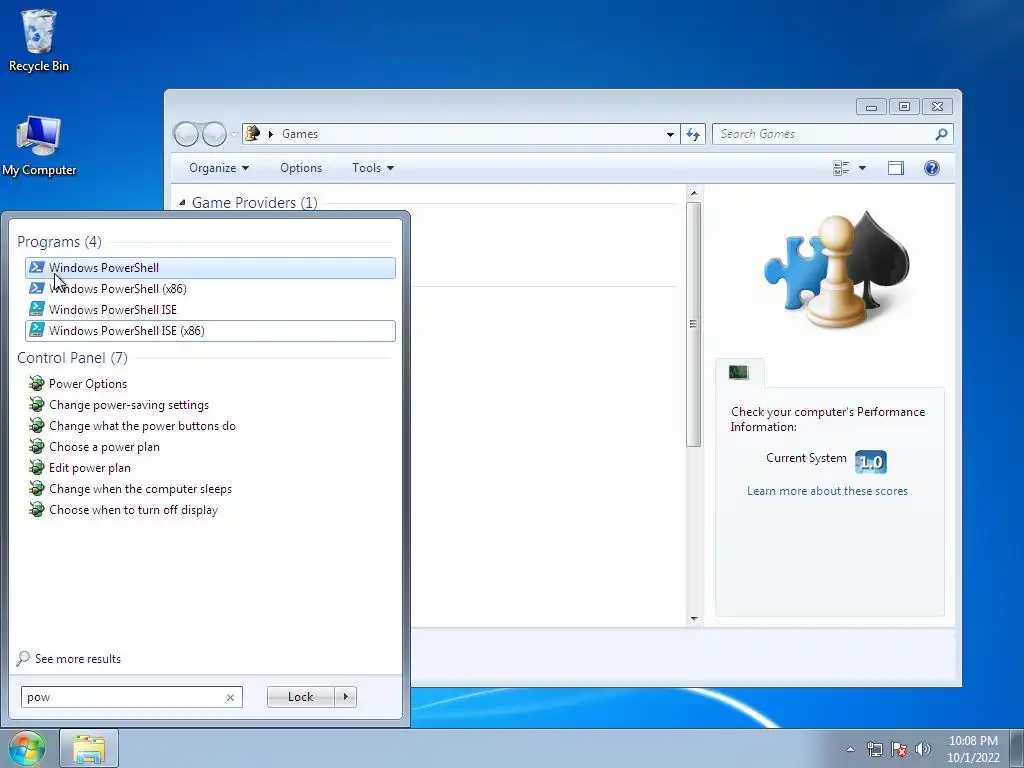Click scroll up arrow in Games list
The image size is (1024, 768).
pos(694,193)
